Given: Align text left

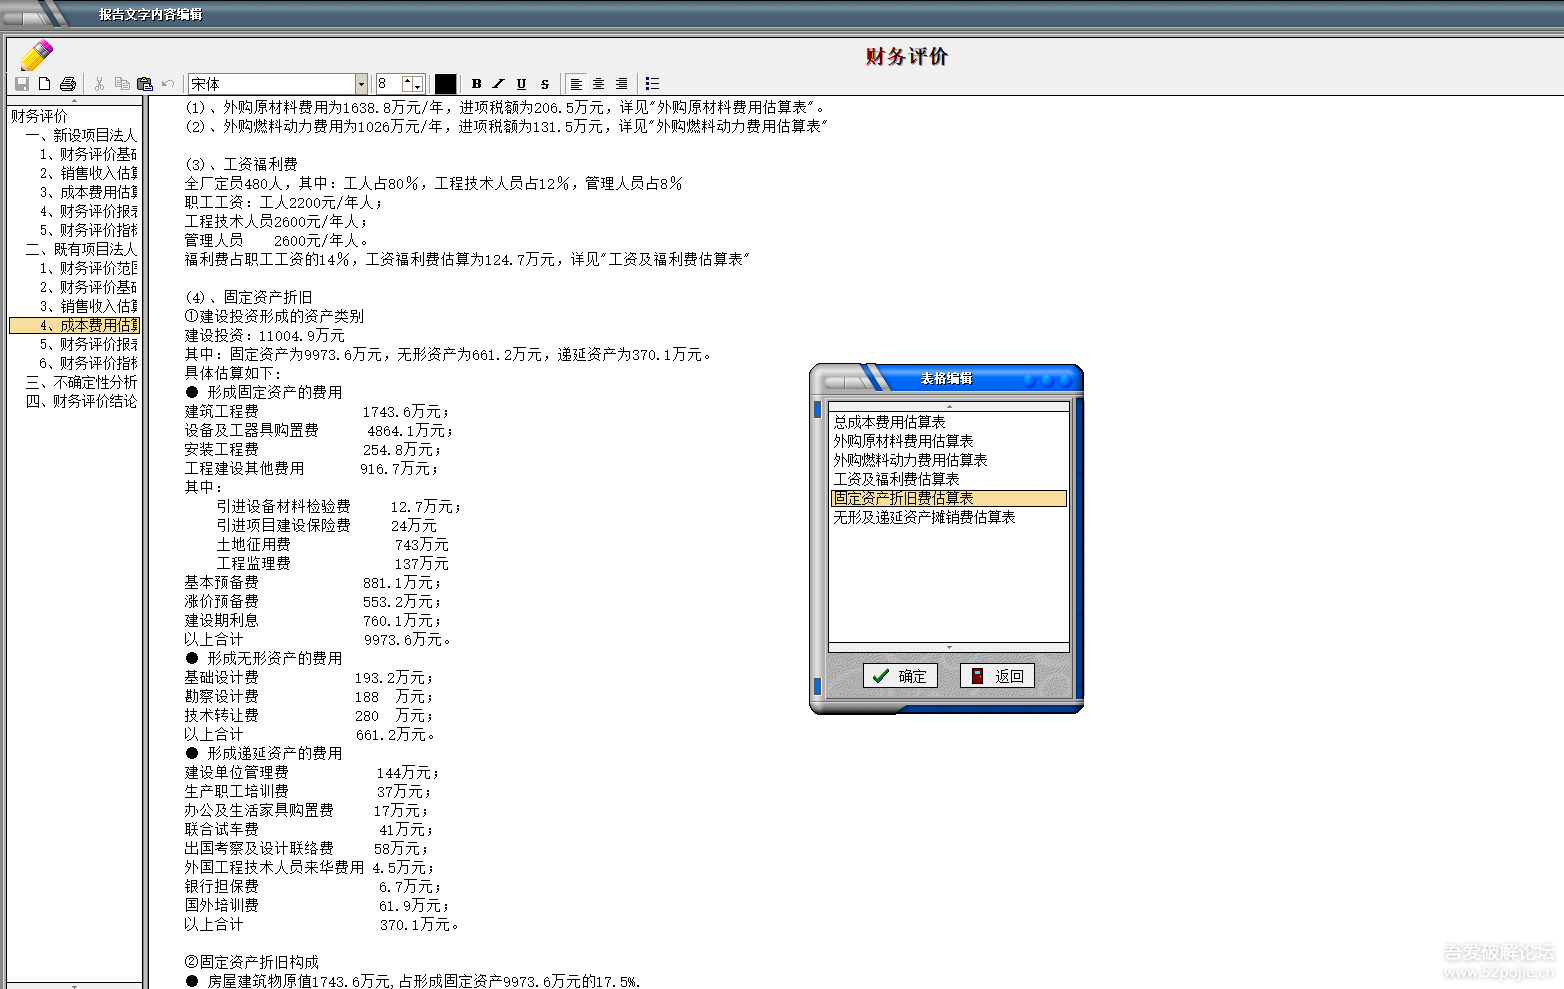Looking at the screenshot, I should coord(576,84).
